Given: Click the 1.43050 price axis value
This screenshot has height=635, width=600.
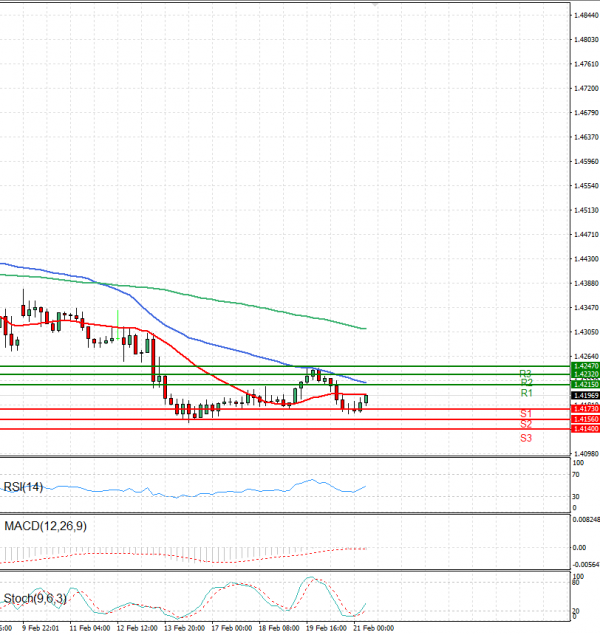Looking at the screenshot, I should point(586,332).
